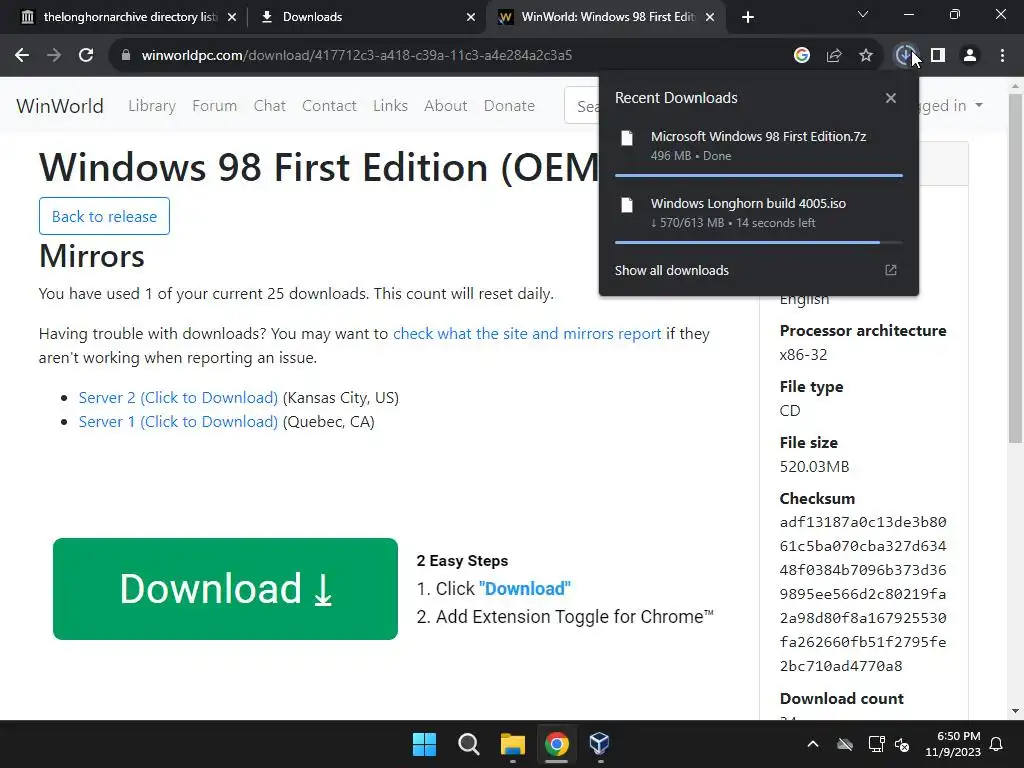Screen dimensions: 1024x768
Task: Click the Chrome taskbar icon
Action: click(x=556, y=744)
